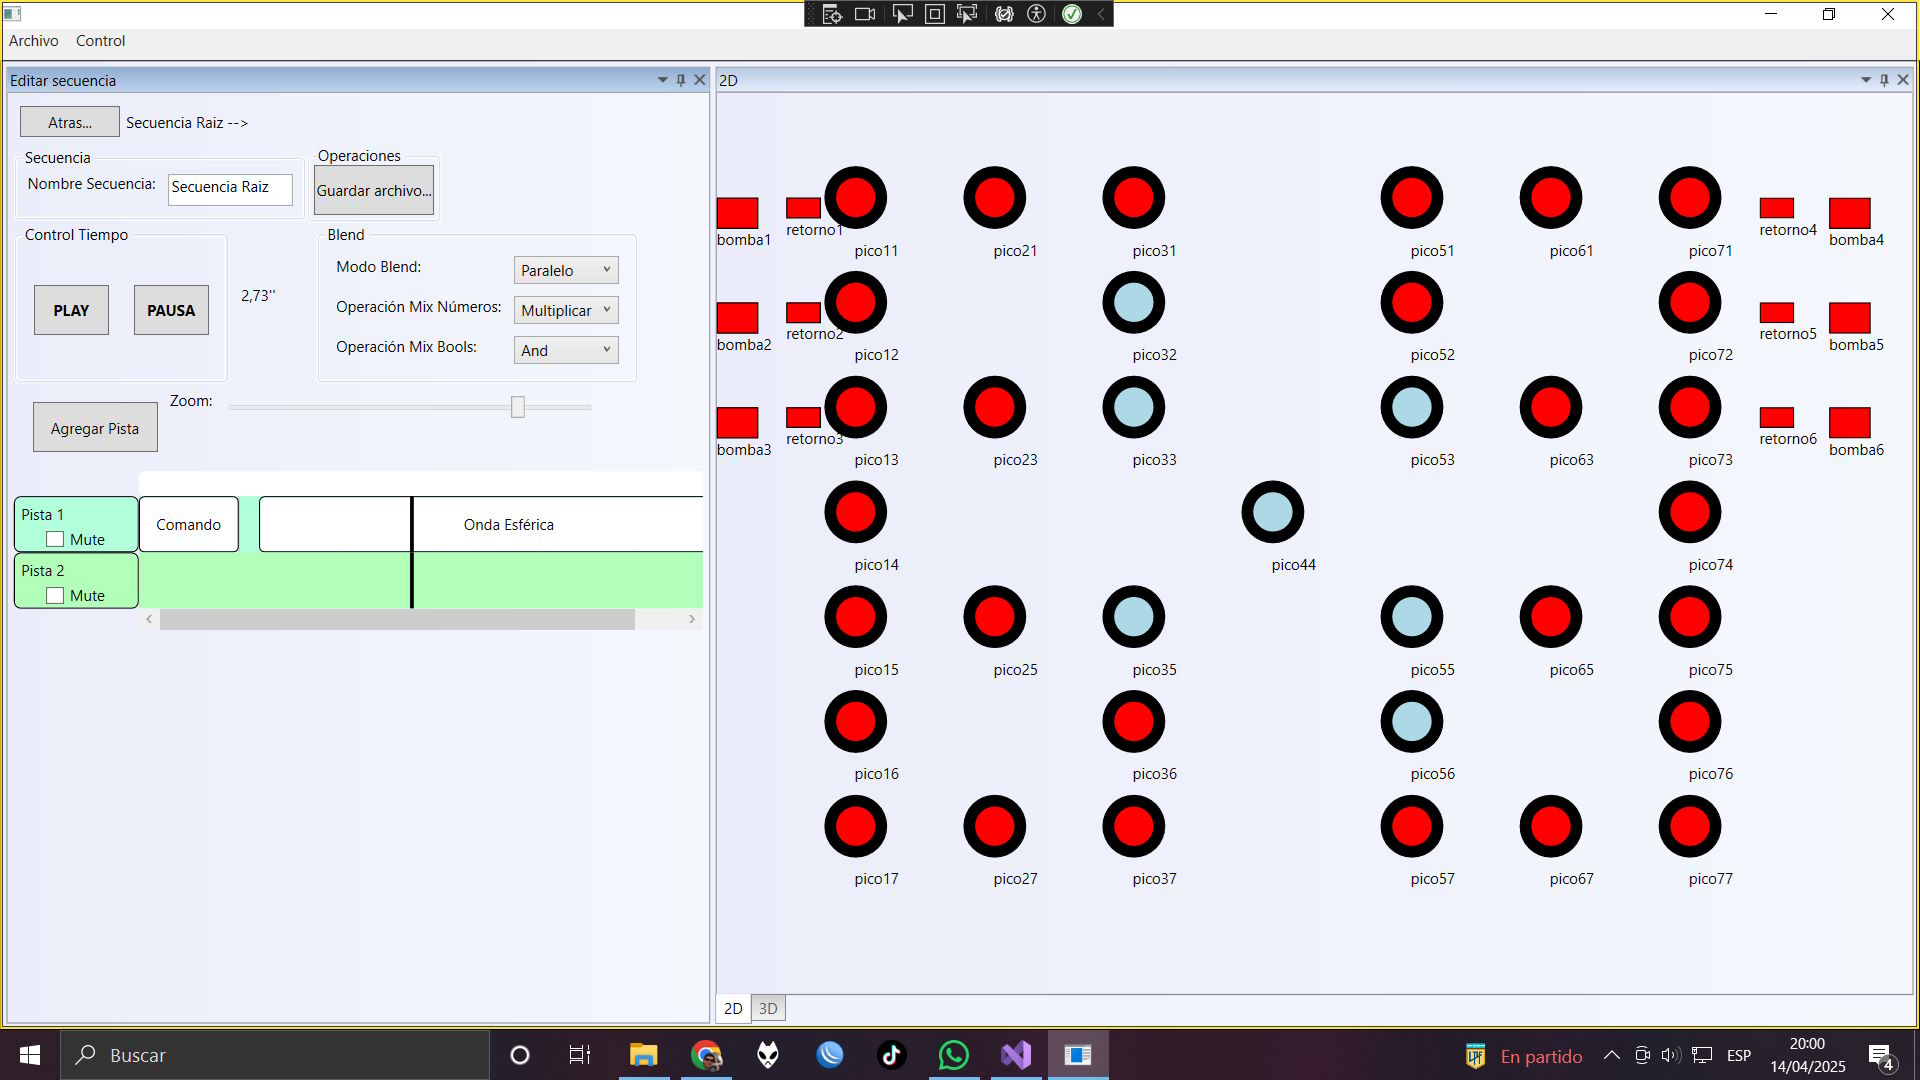The height and width of the screenshot is (1080, 1920).
Task: Mute Pista 1 with its checkbox
Action: tap(55, 539)
